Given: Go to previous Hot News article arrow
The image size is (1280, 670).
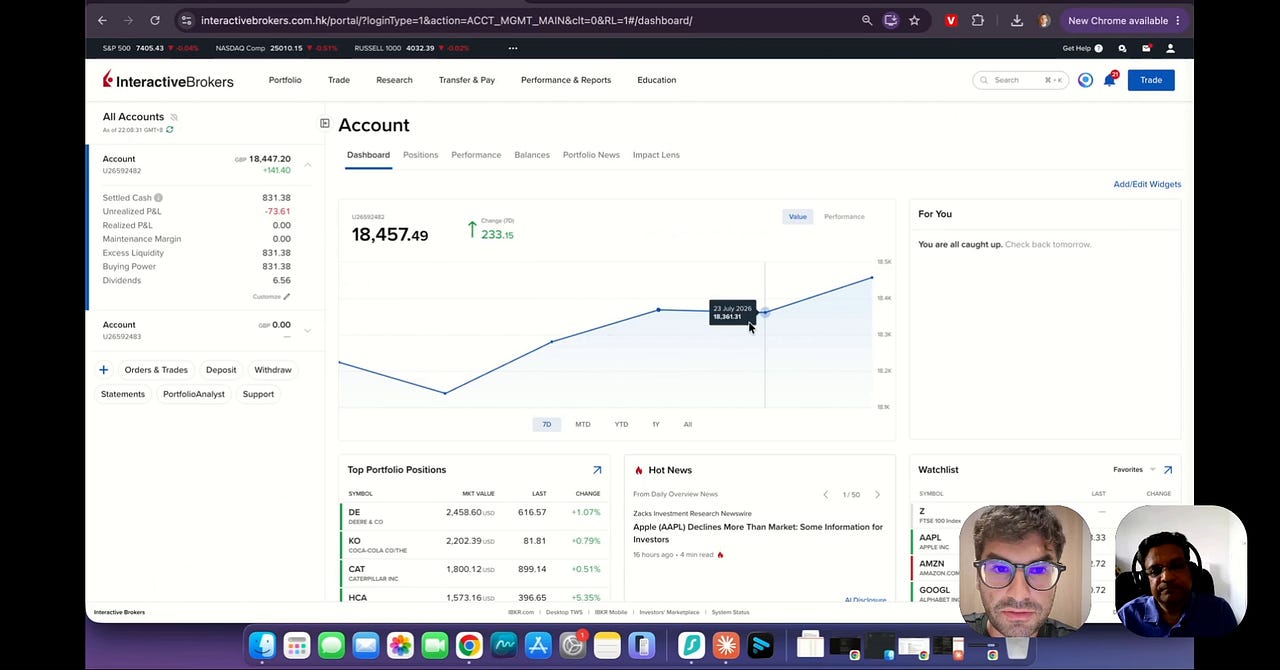Looking at the screenshot, I should pos(825,494).
